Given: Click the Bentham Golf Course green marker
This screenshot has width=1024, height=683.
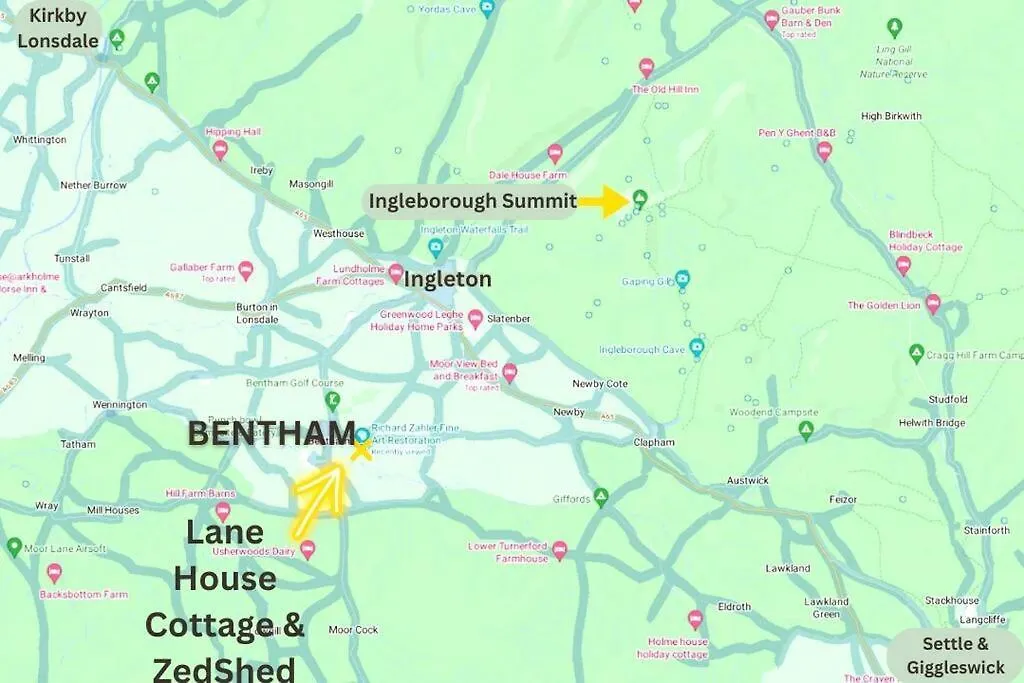Looking at the screenshot, I should tap(333, 400).
